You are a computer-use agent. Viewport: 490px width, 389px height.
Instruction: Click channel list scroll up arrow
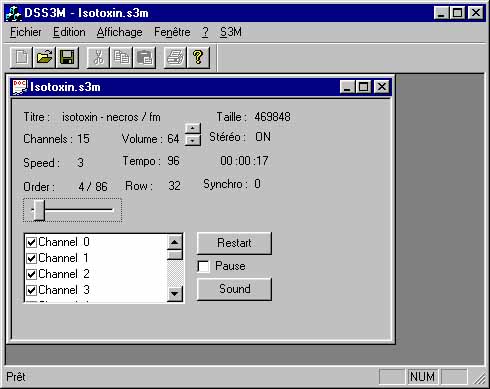[x=175, y=242]
